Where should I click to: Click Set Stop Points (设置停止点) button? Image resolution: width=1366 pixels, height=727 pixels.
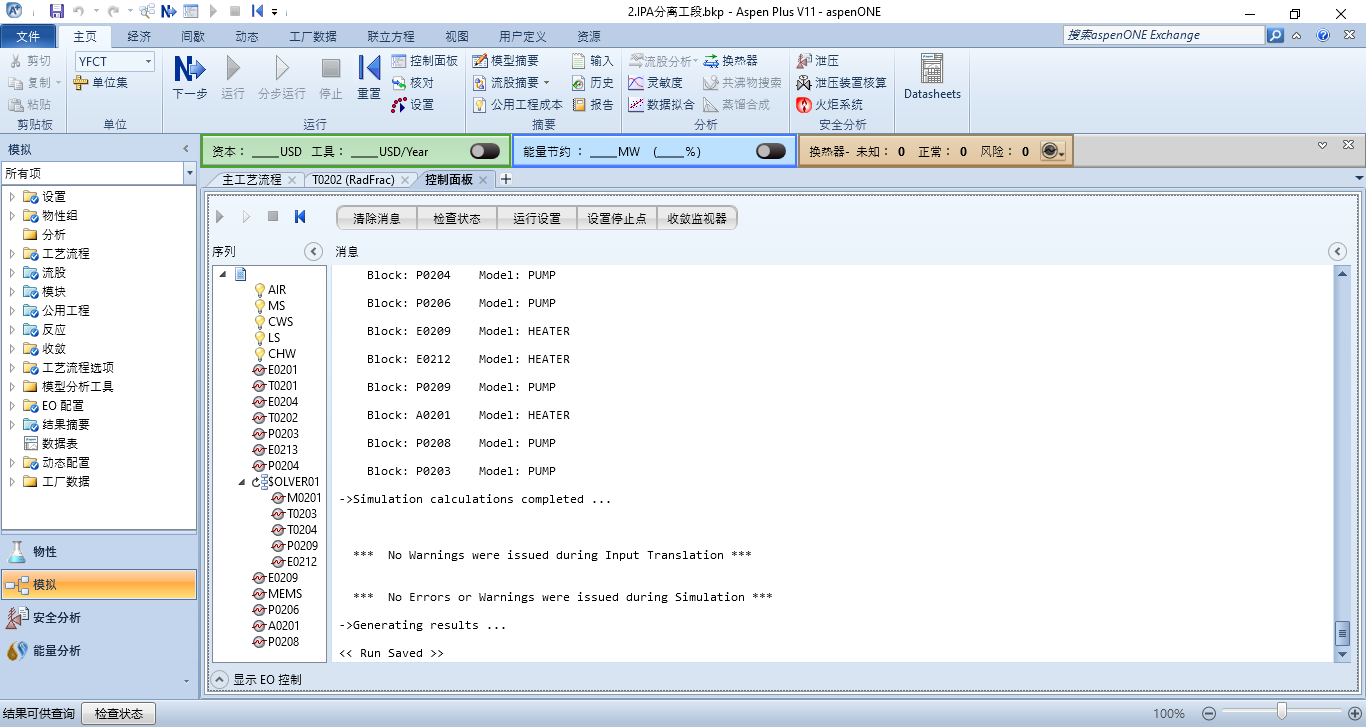617,218
